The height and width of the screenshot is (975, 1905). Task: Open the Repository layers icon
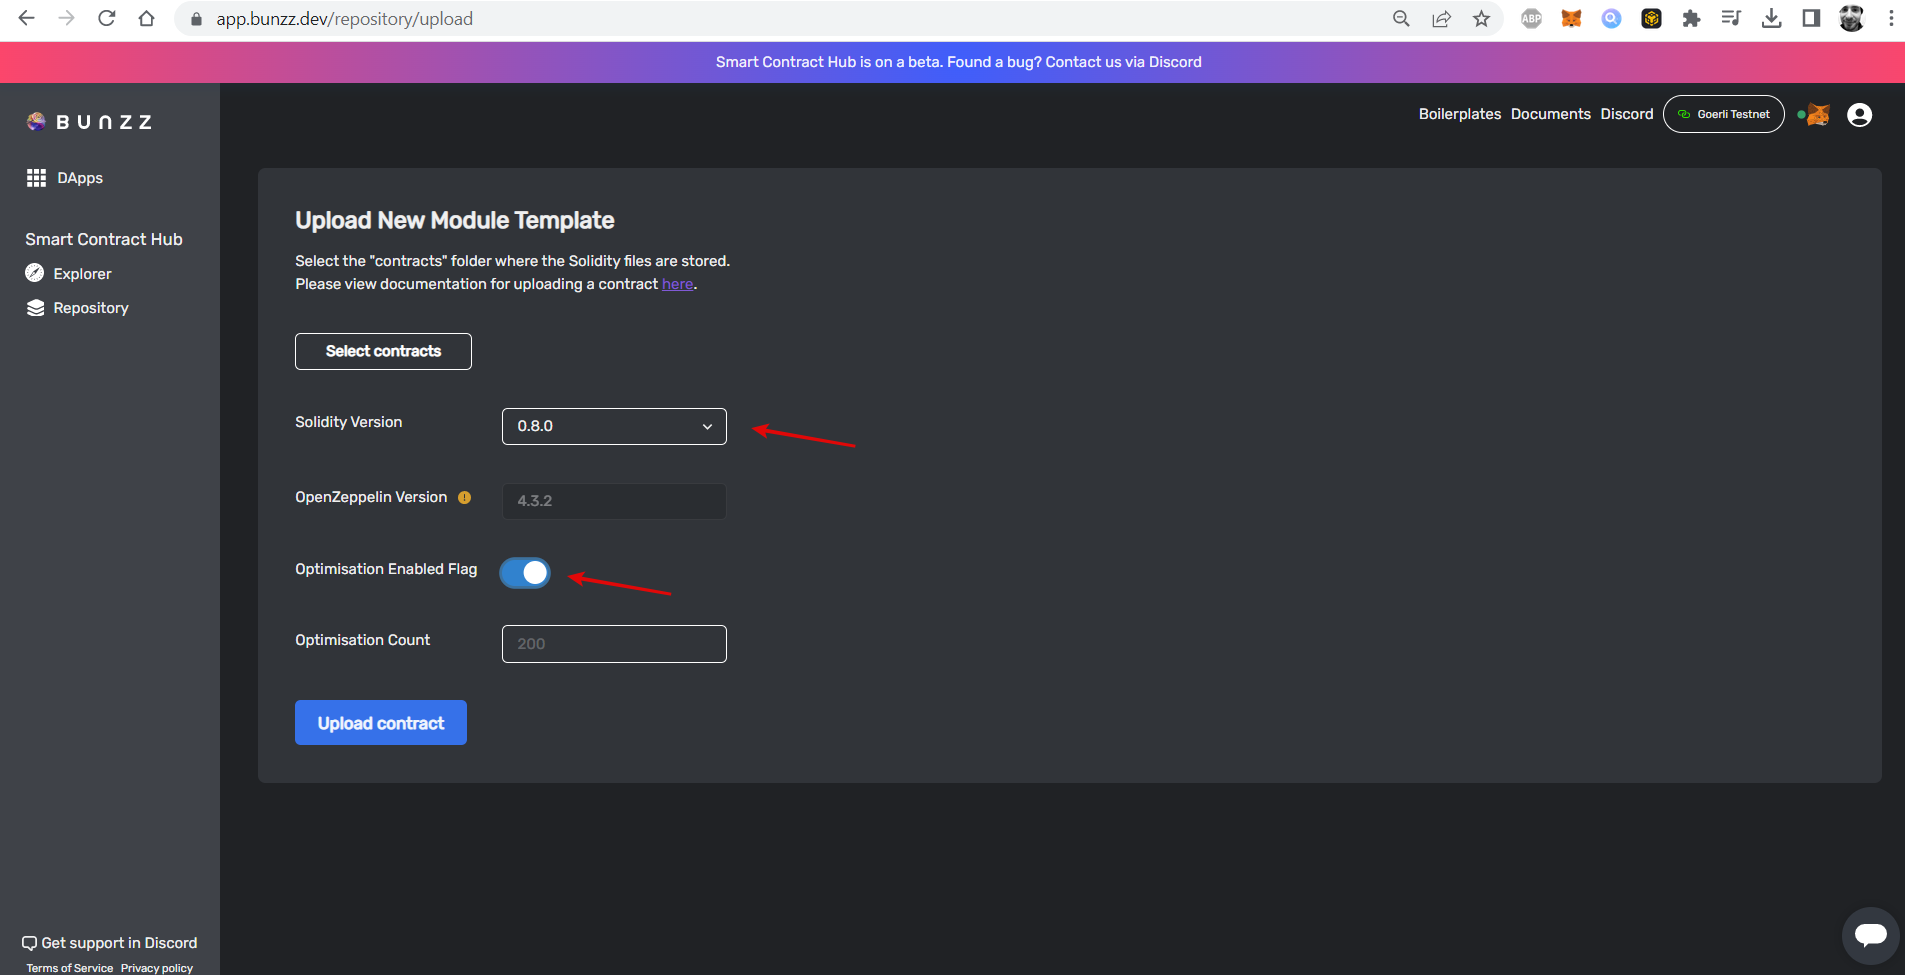click(35, 307)
